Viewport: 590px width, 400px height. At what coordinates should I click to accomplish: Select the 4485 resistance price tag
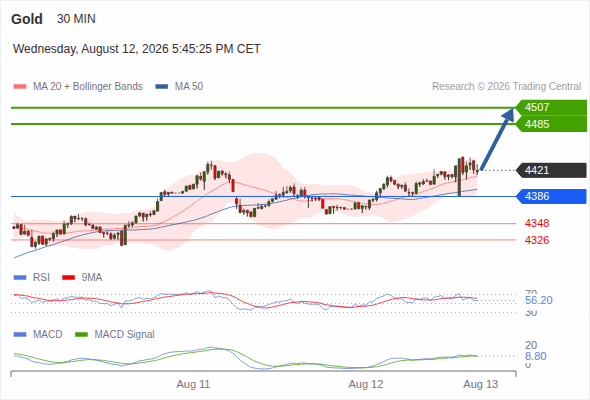pos(551,124)
